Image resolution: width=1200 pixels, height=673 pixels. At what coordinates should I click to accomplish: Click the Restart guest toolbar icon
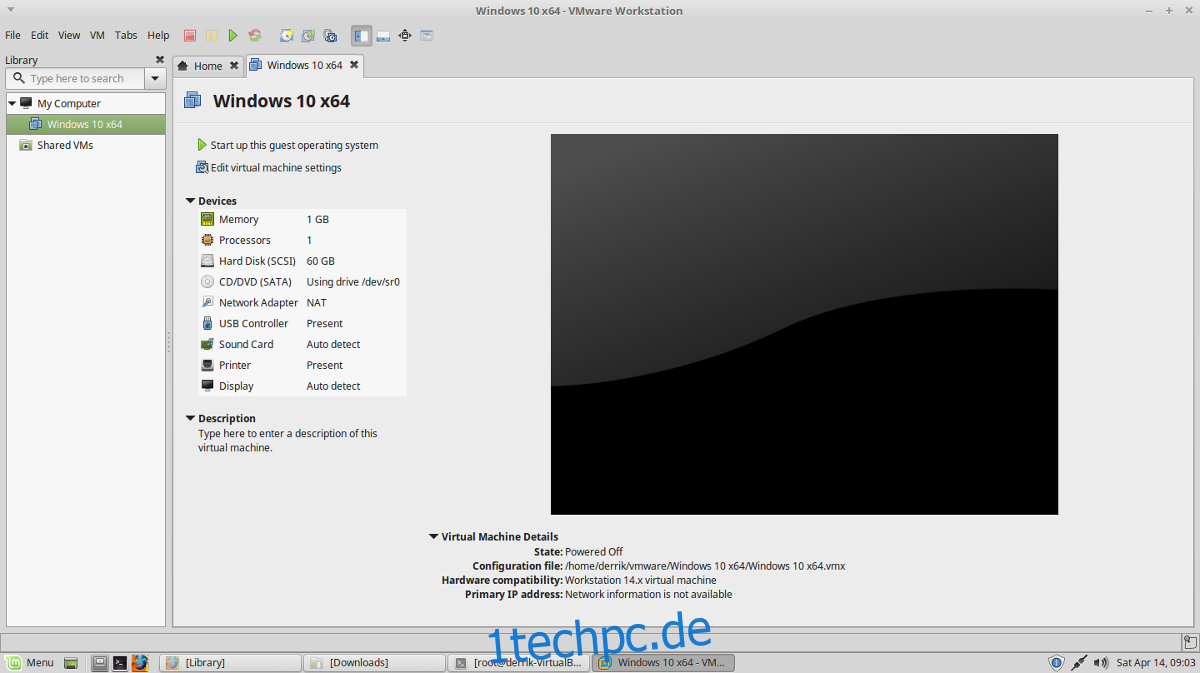pyautogui.click(x=255, y=35)
